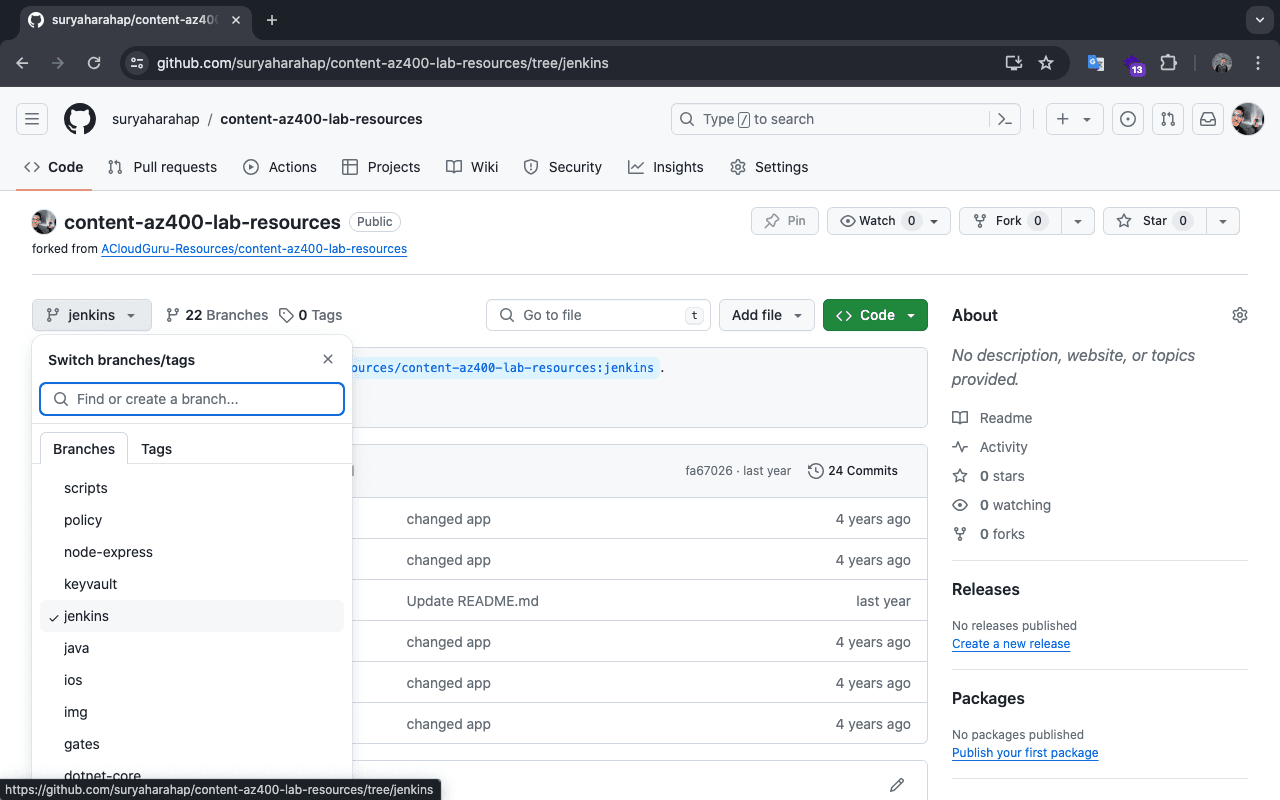
Task: Click the repository owner avatar beside title
Action: tap(44, 222)
